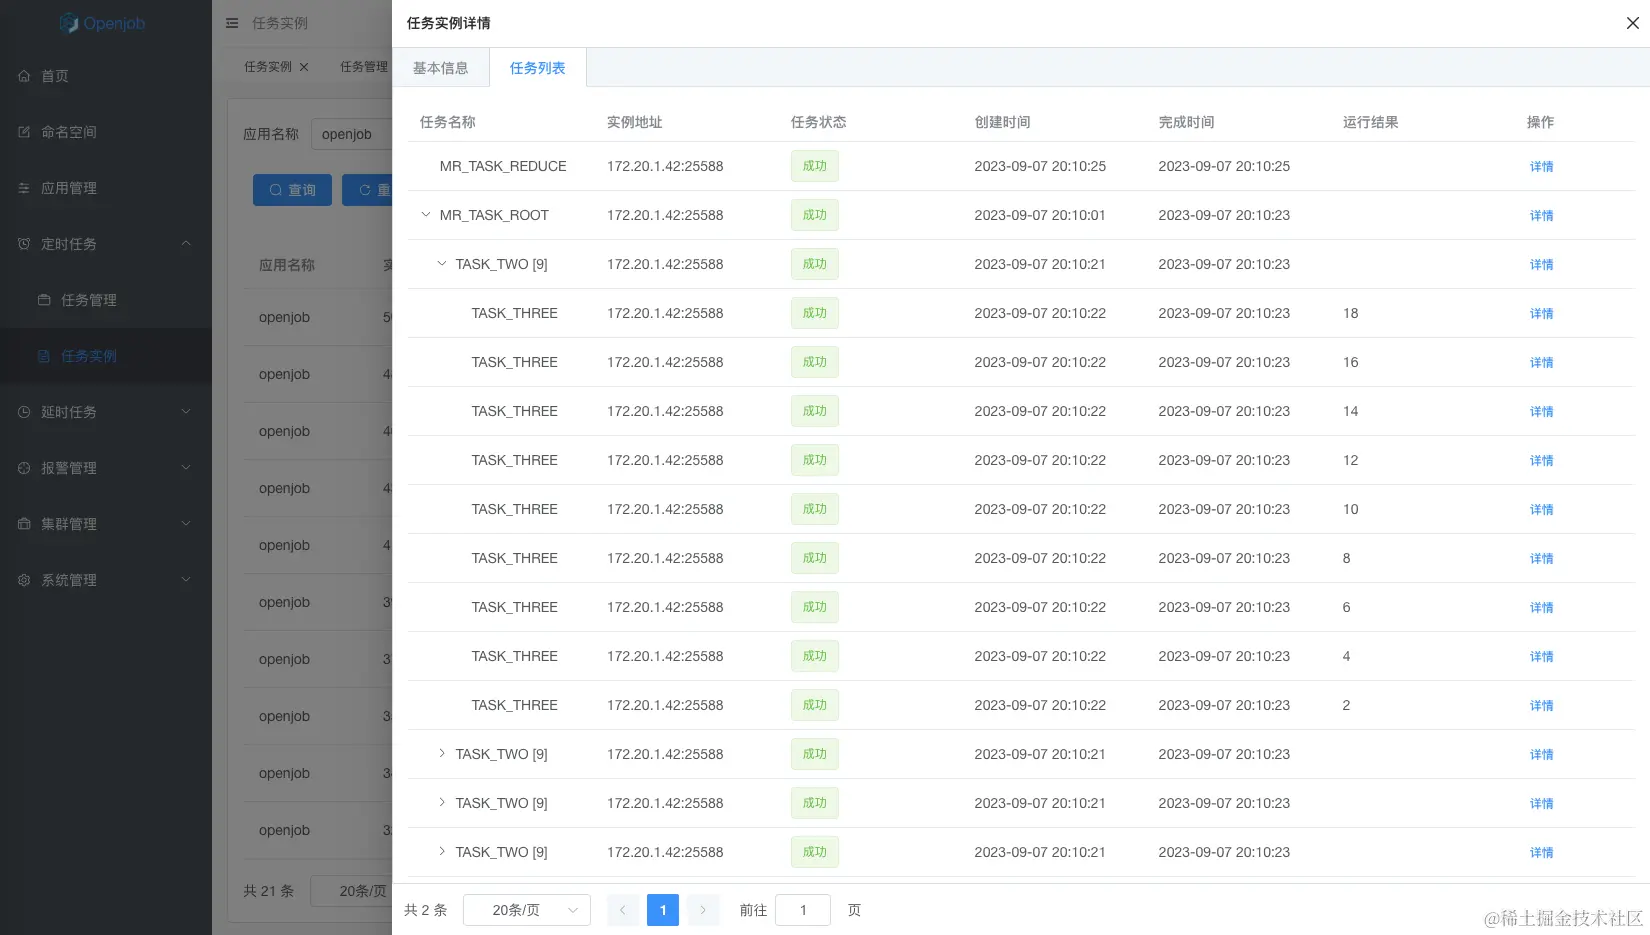The image size is (1650, 935).
Task: Open 详情 for TASK_THREE with result 18
Action: tap(1541, 314)
